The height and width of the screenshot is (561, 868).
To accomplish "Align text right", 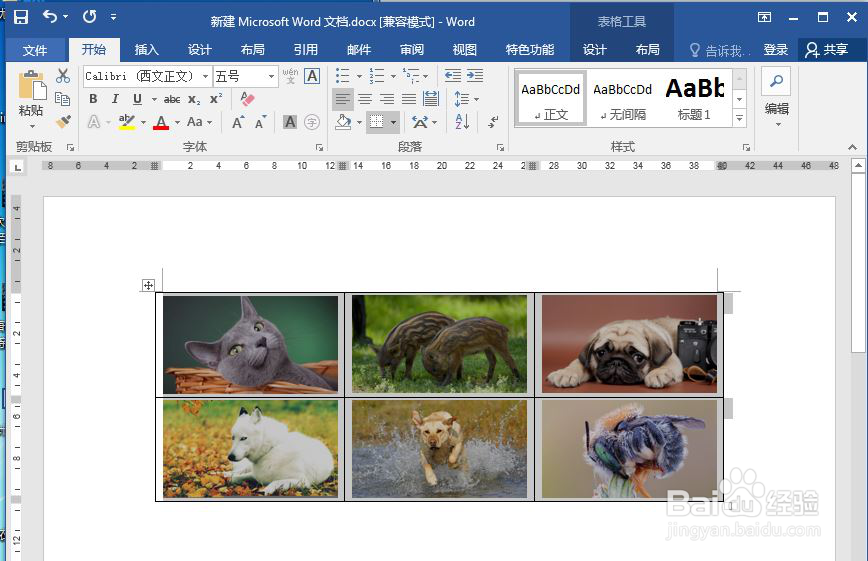I will coord(387,99).
